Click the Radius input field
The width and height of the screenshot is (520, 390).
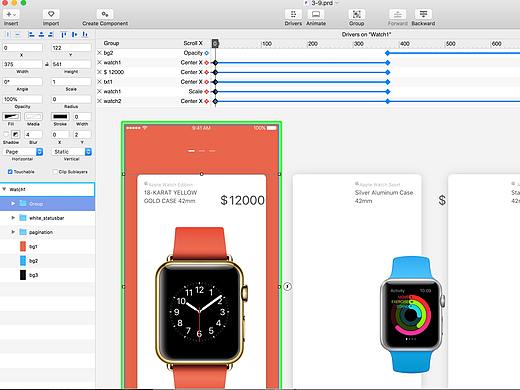coord(71,99)
